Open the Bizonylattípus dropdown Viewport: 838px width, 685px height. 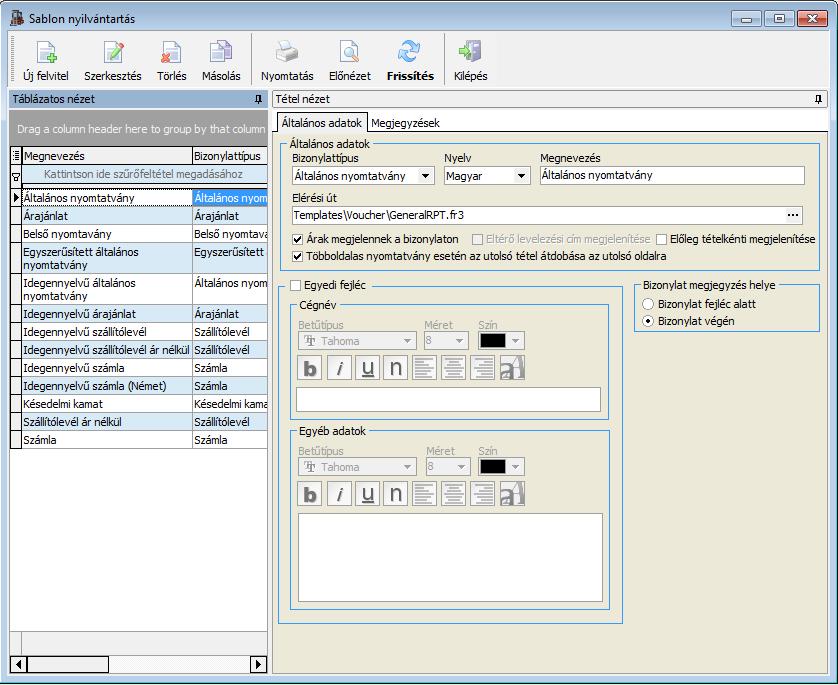(x=425, y=176)
